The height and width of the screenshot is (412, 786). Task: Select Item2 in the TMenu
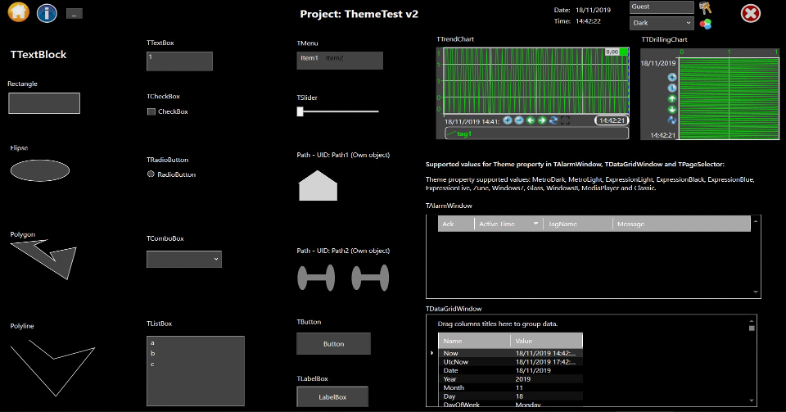335,59
